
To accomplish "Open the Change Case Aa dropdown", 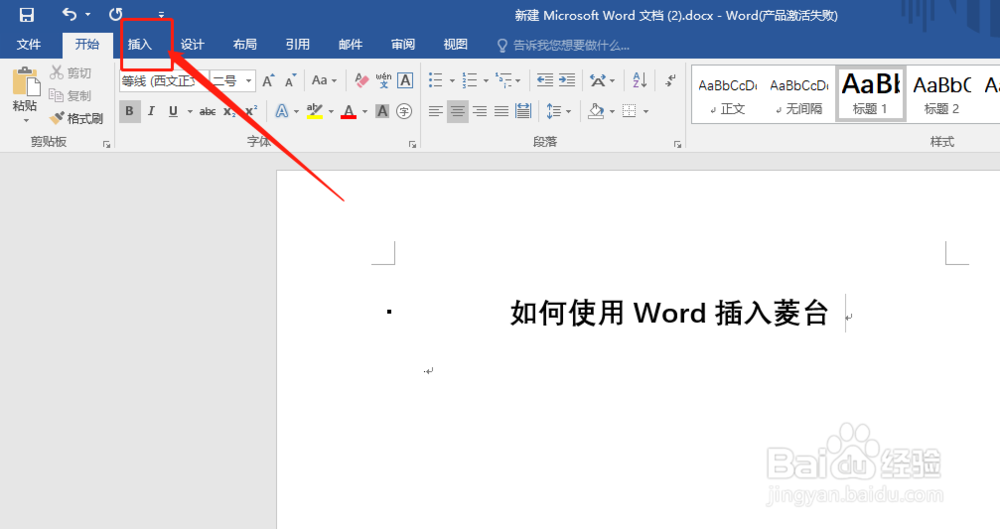I will [324, 80].
